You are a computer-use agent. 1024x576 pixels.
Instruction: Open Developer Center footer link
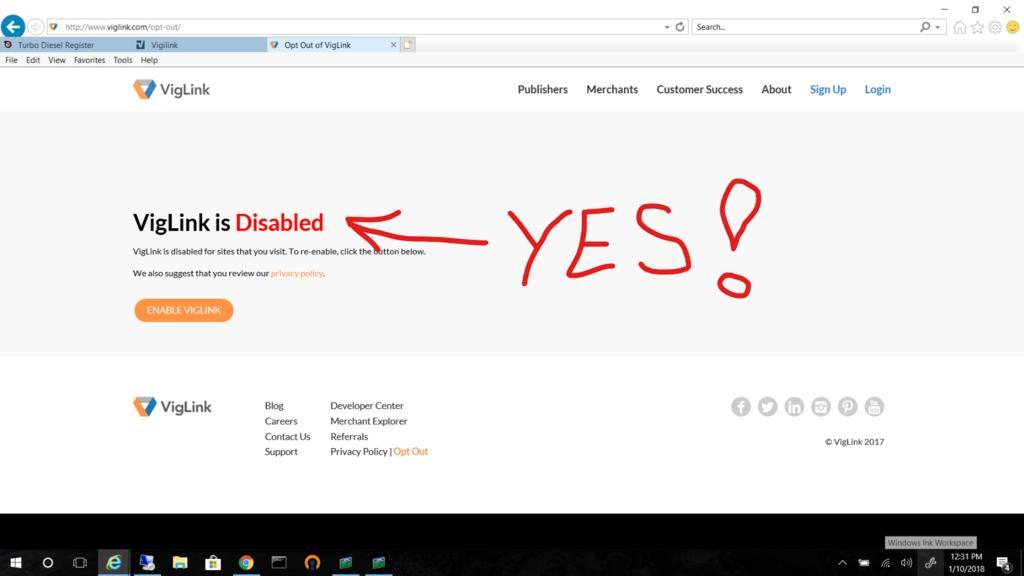coord(366,406)
